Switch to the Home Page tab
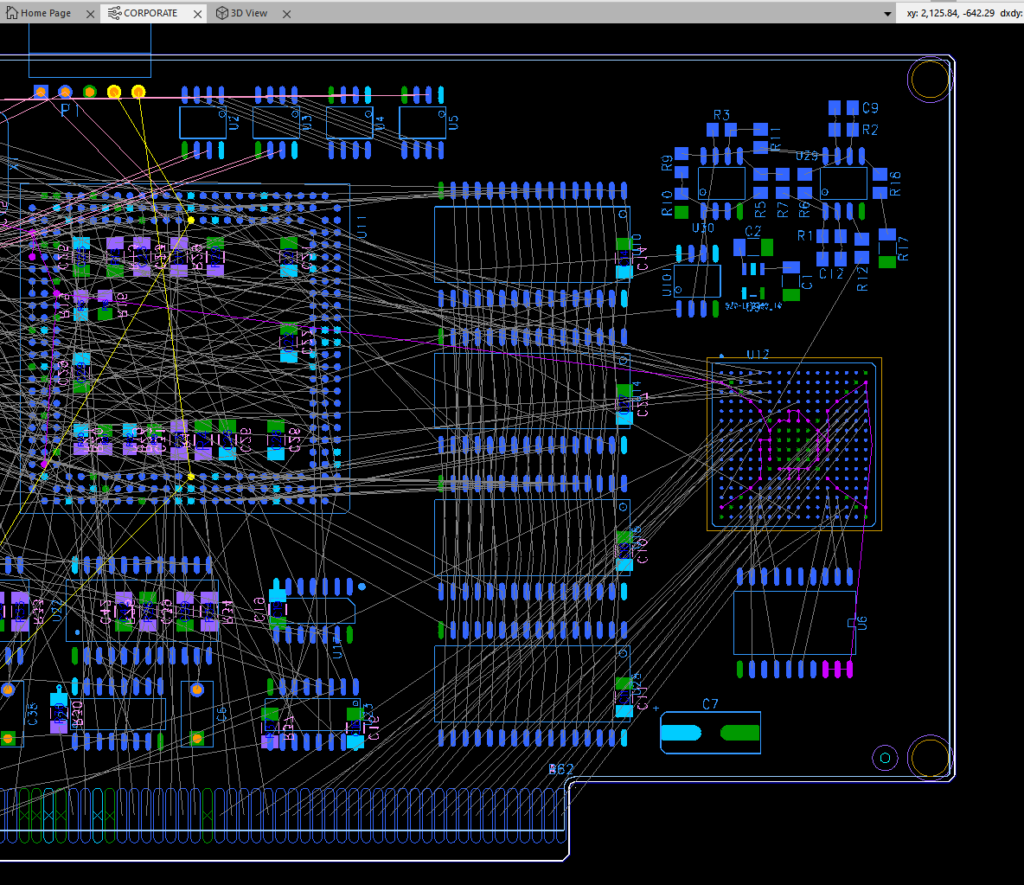The height and width of the screenshot is (885, 1024). tap(45, 13)
